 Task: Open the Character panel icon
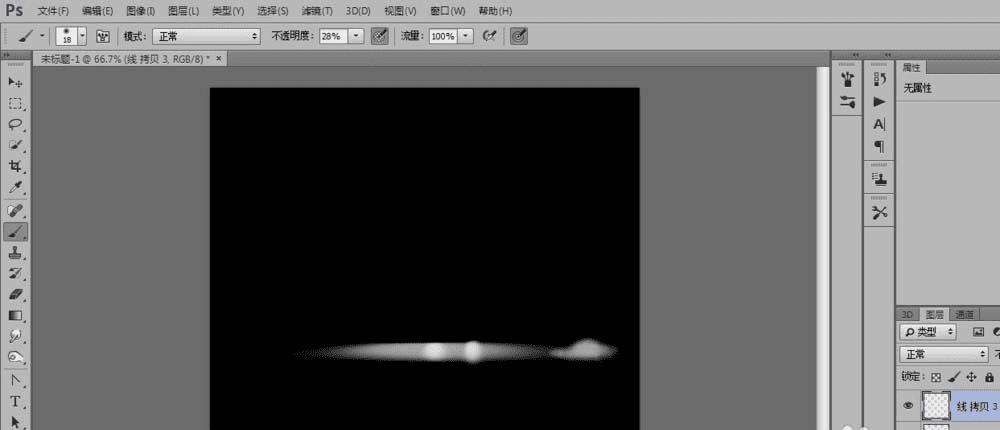coord(880,124)
